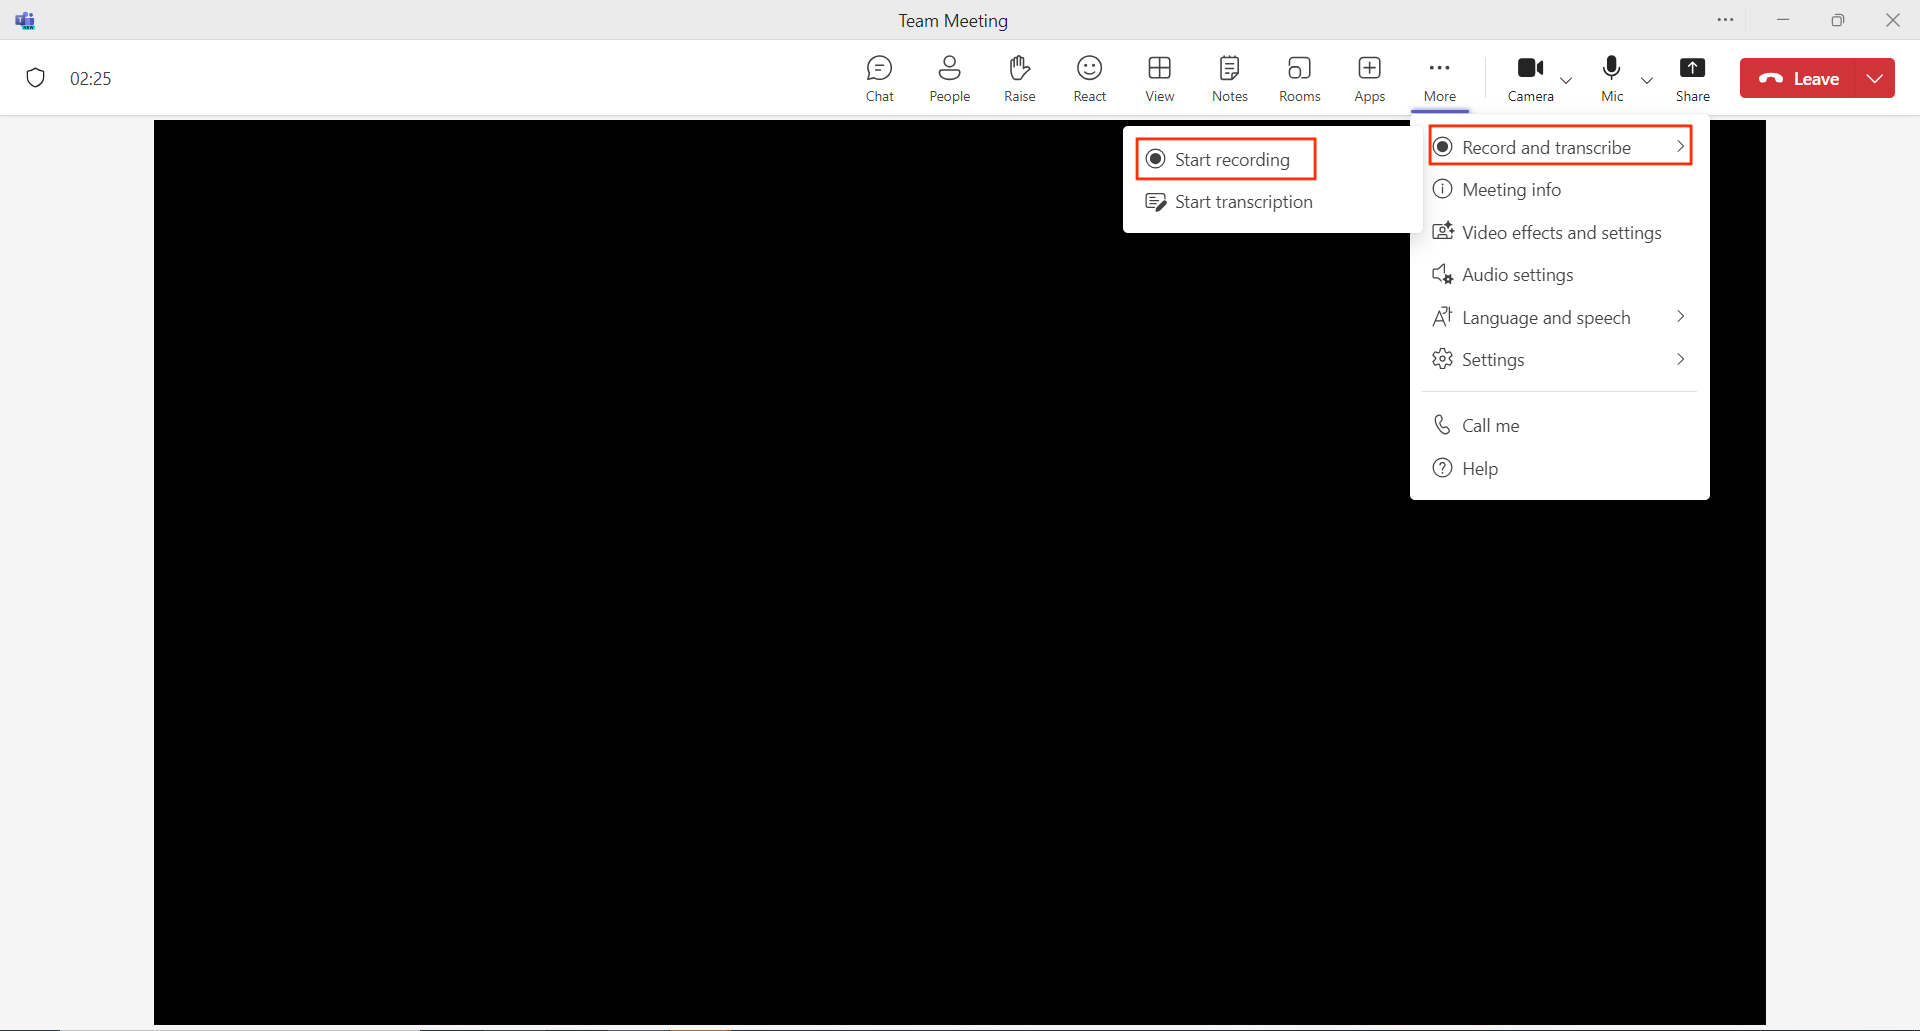Expand Language and speech submenu
The height and width of the screenshot is (1031, 1920).
[1560, 317]
